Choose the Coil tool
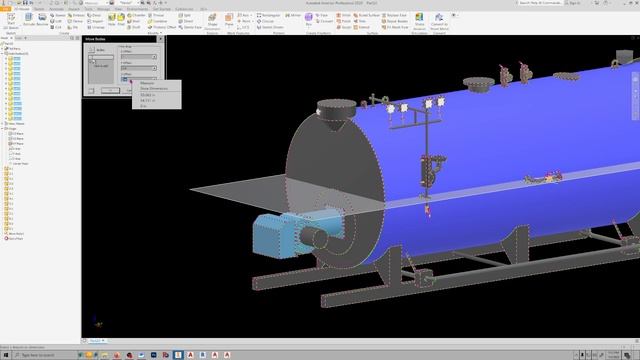The height and width of the screenshot is (360, 640). click(x=56, y=27)
